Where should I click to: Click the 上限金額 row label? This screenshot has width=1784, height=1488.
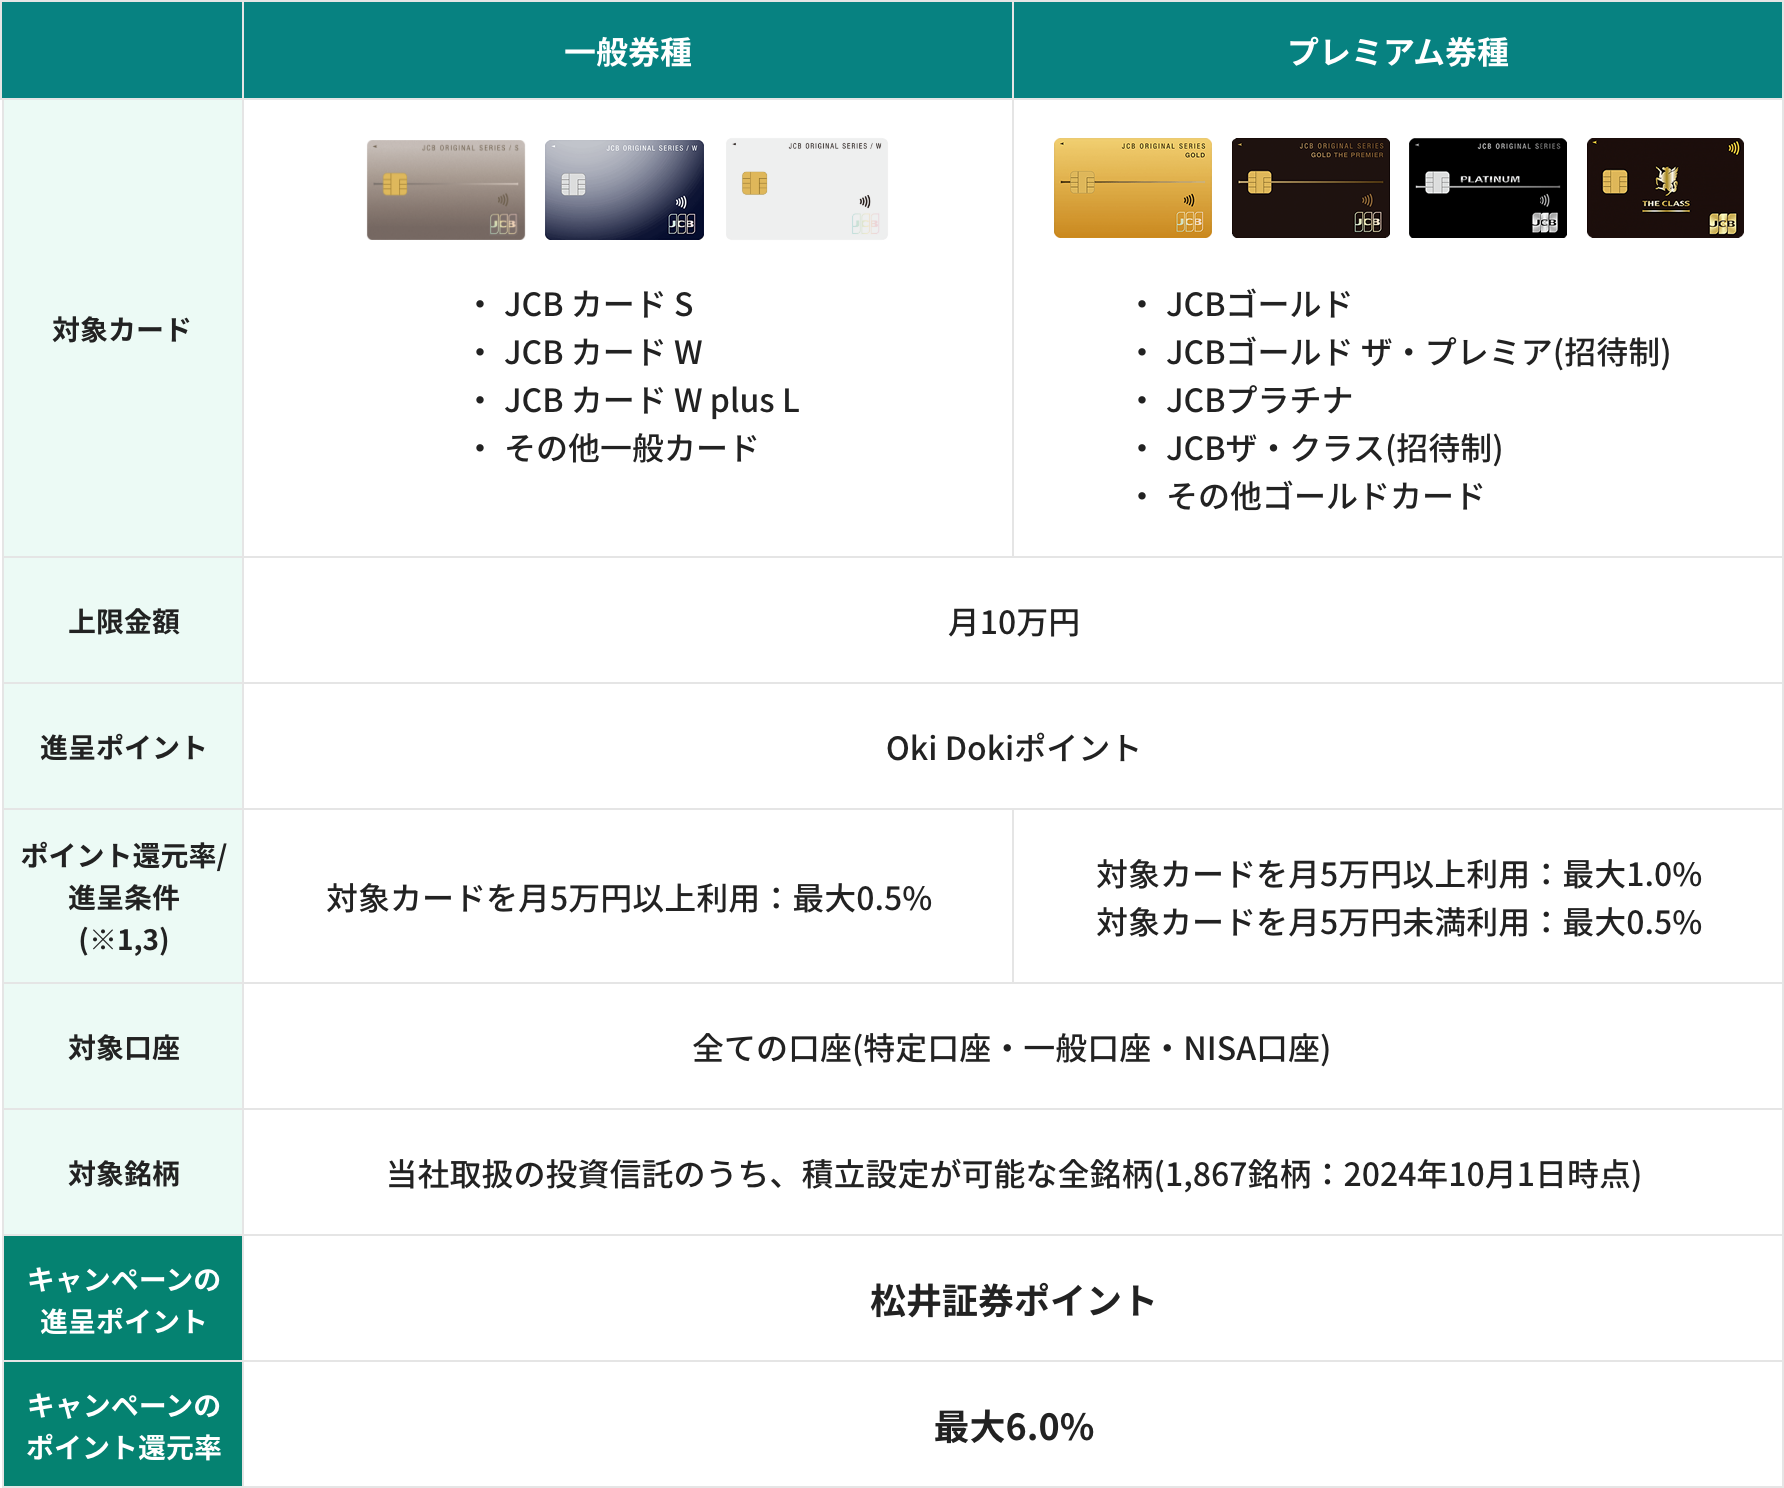point(122,621)
